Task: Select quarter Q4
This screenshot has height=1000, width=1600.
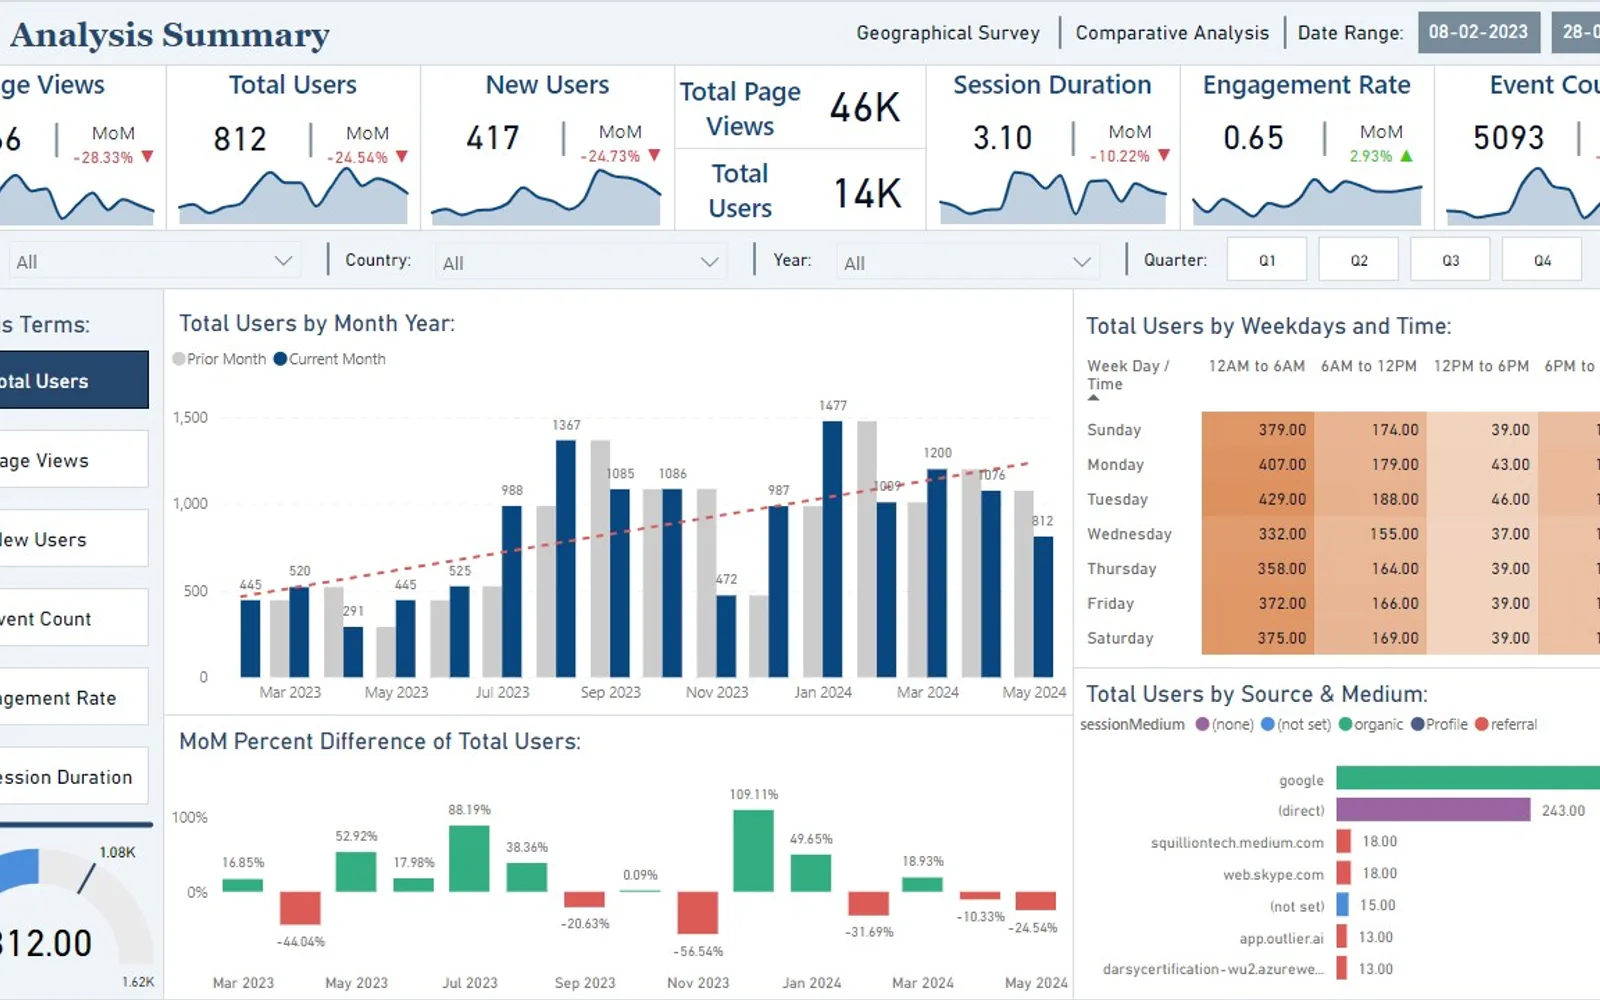Action: pyautogui.click(x=1542, y=260)
